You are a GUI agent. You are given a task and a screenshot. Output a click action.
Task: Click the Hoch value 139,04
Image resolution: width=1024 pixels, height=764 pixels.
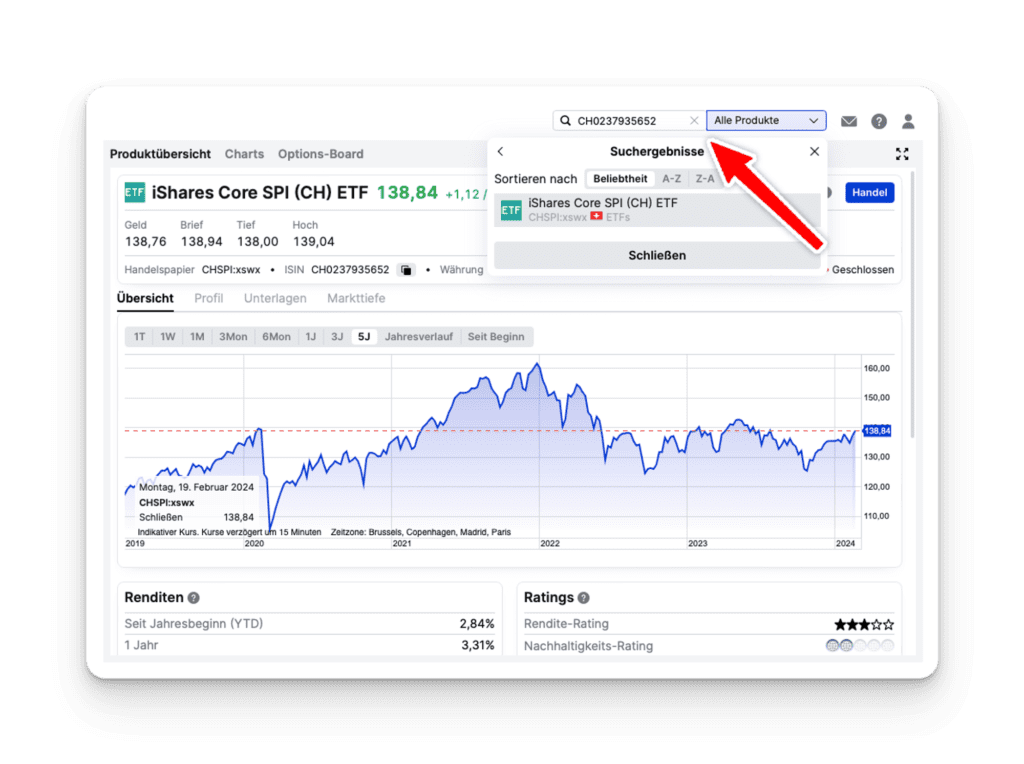pos(313,242)
